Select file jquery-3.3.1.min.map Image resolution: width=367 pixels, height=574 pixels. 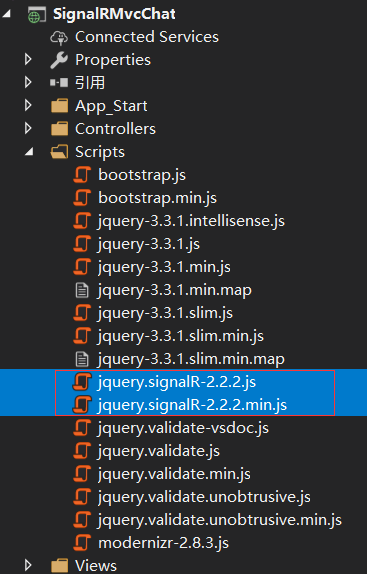tap(175, 291)
